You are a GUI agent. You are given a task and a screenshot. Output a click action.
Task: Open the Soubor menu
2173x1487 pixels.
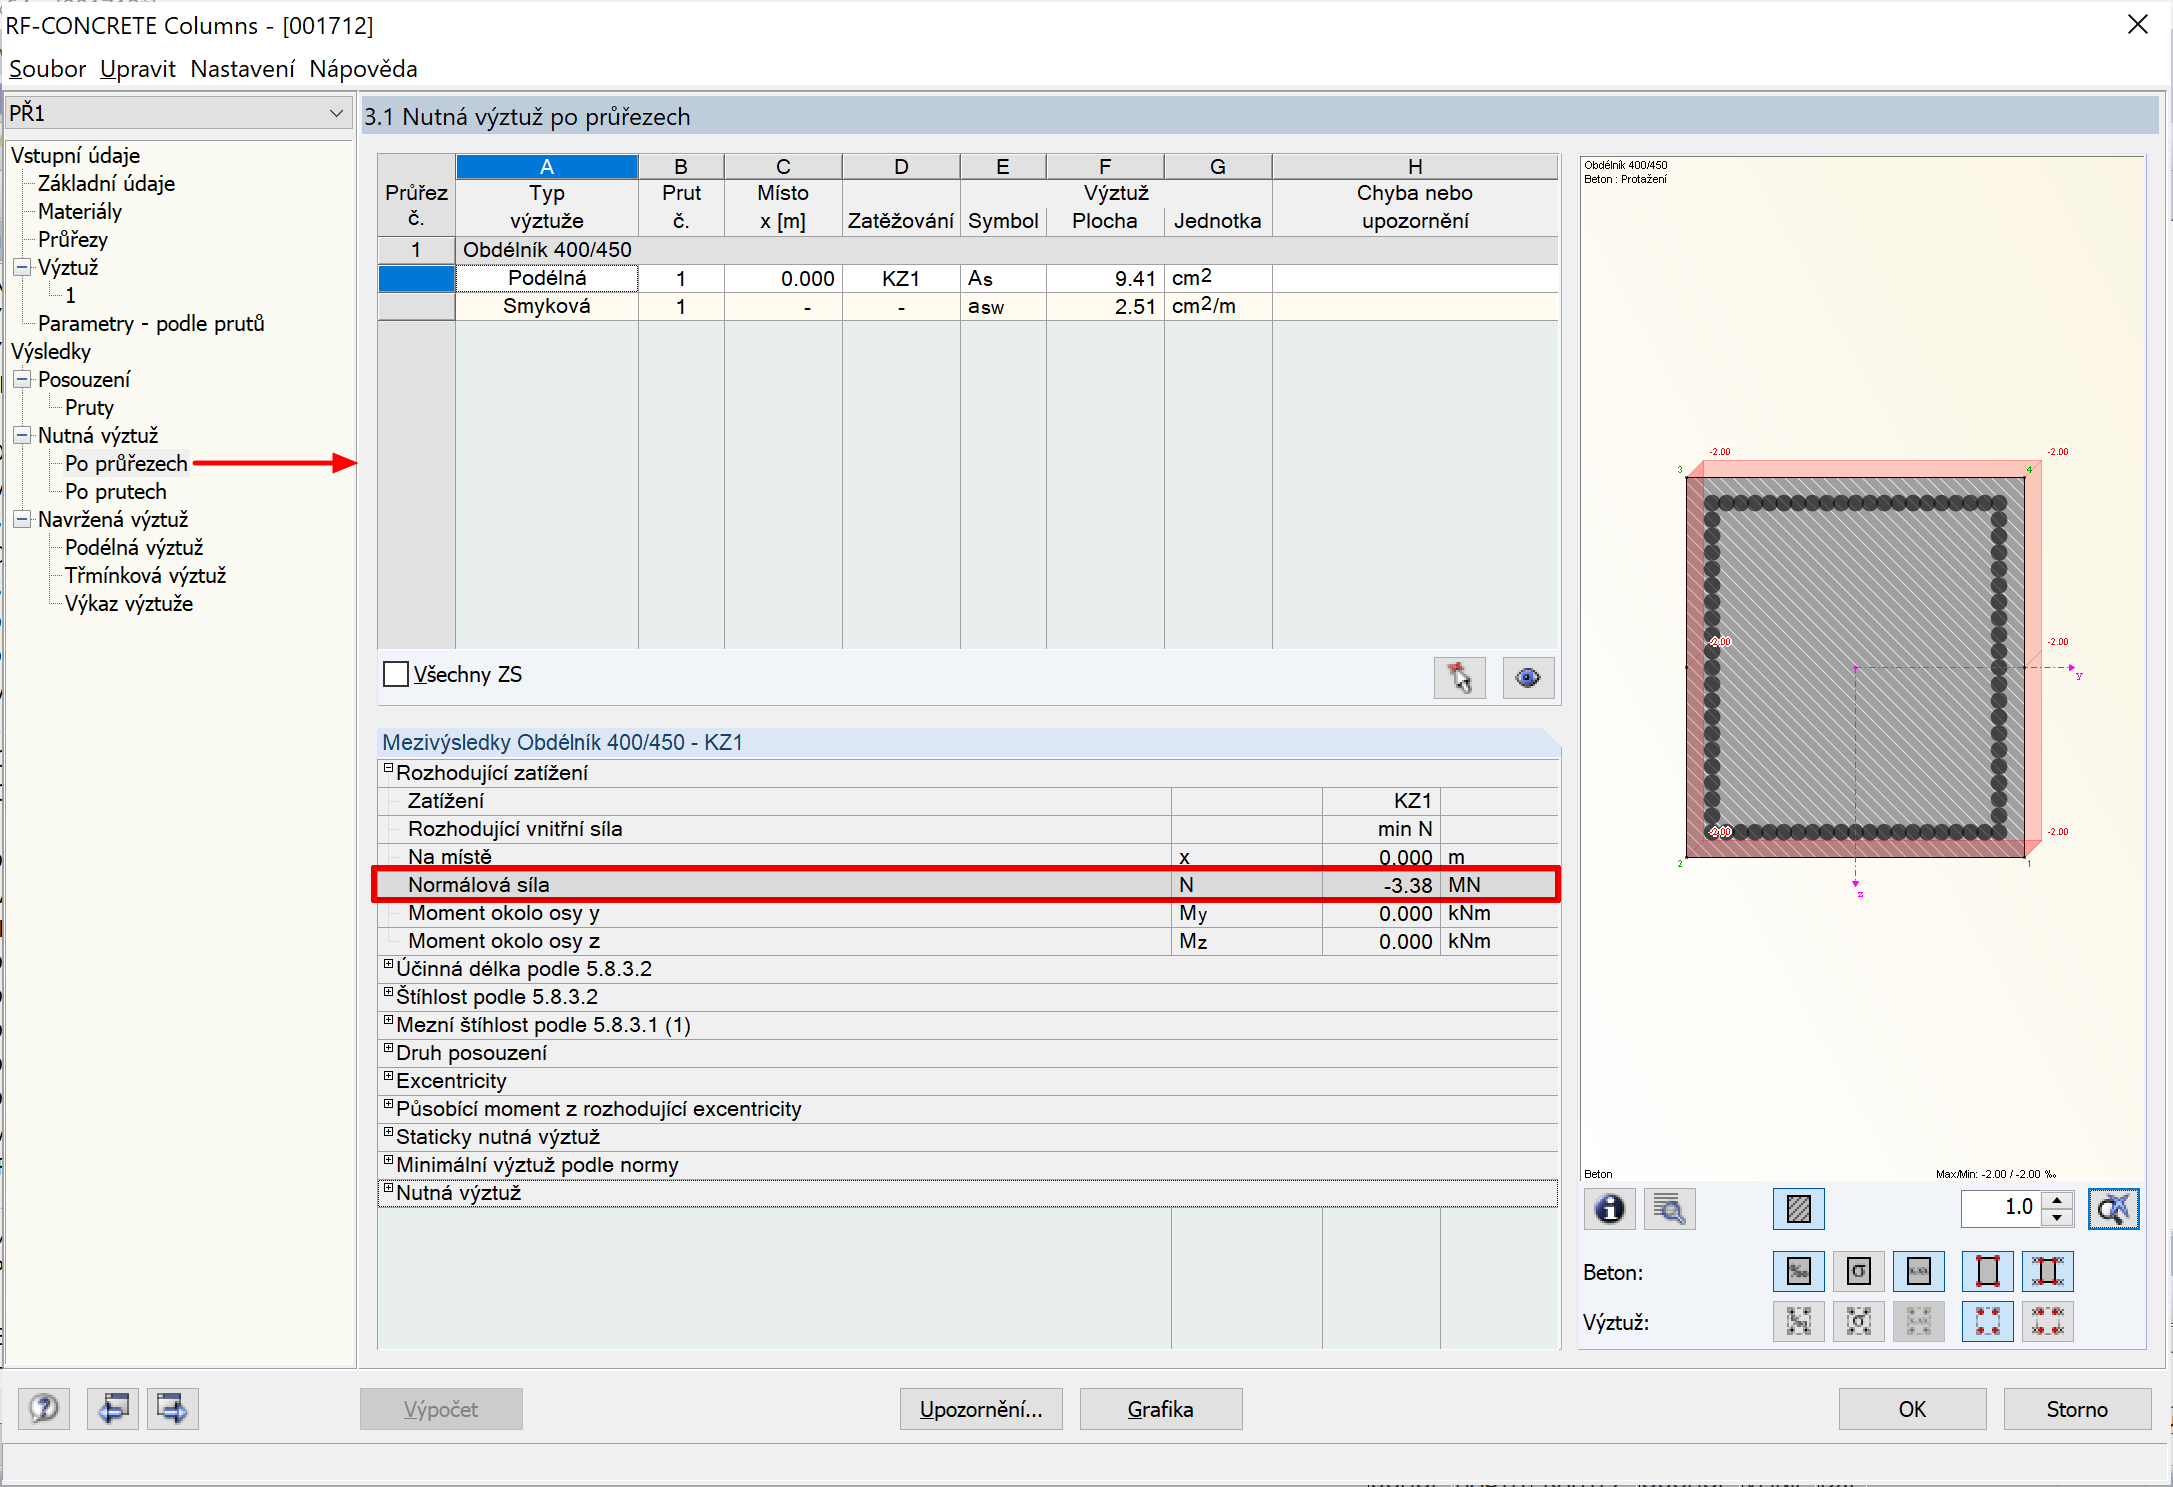47,69
